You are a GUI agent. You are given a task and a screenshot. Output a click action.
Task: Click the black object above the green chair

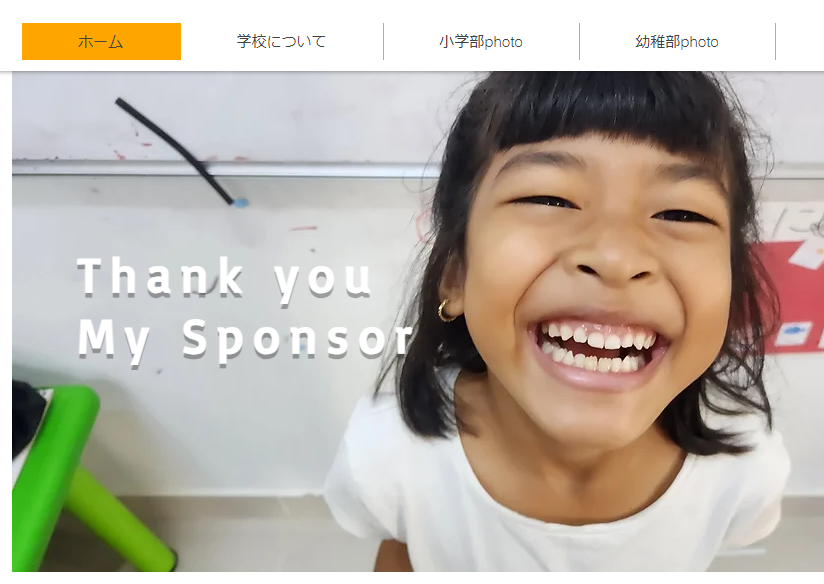pyautogui.click(x=26, y=415)
